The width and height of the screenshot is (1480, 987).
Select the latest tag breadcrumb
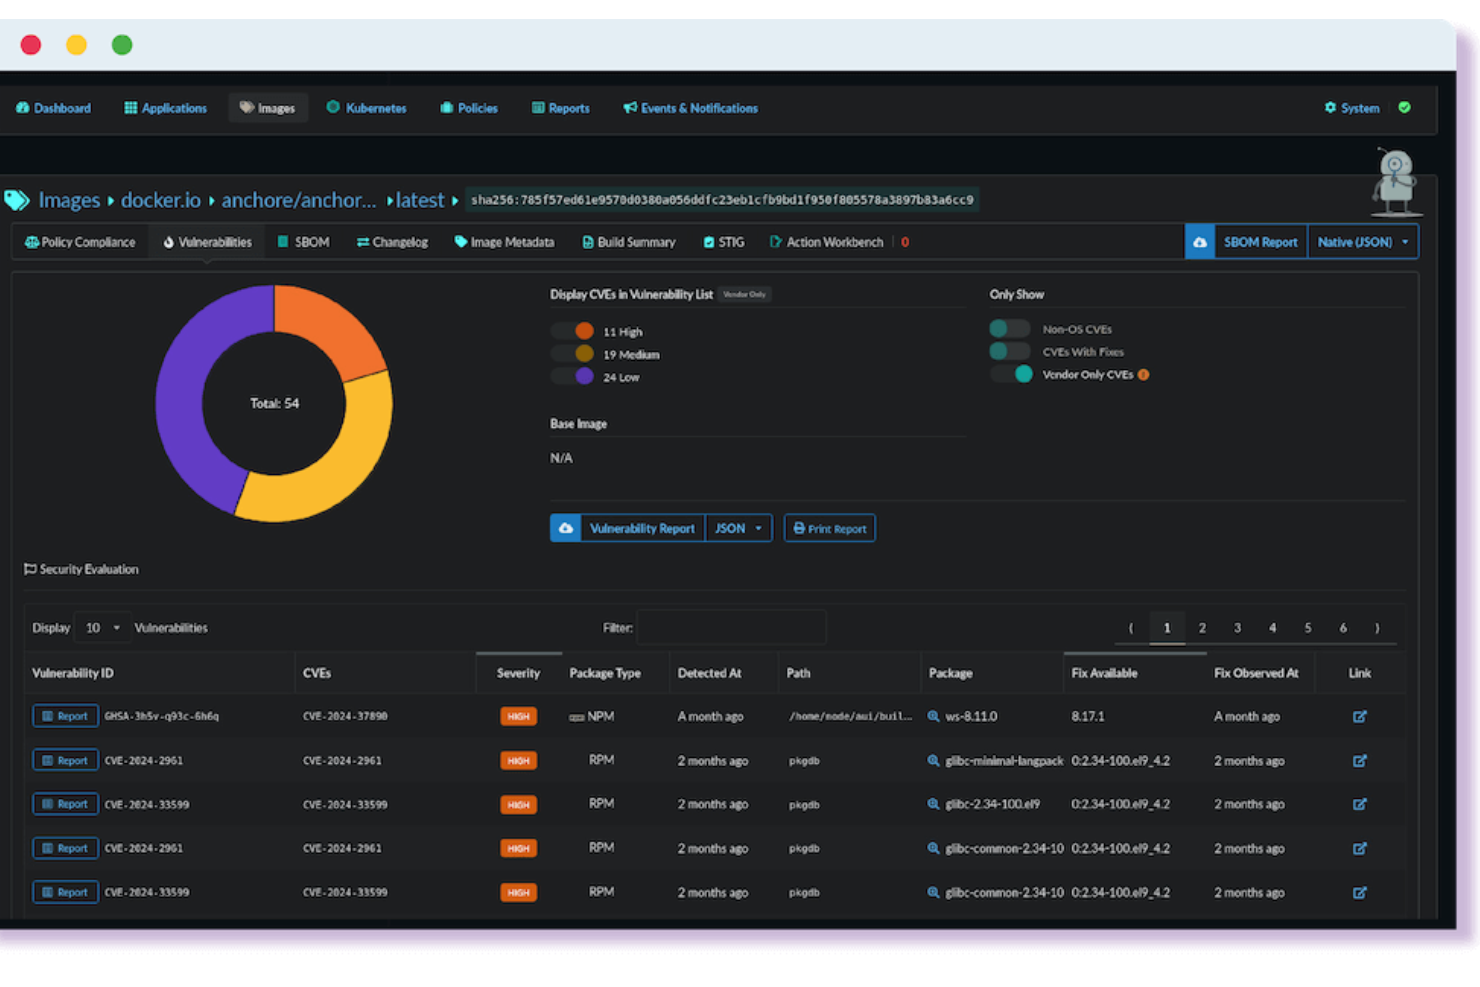420,200
